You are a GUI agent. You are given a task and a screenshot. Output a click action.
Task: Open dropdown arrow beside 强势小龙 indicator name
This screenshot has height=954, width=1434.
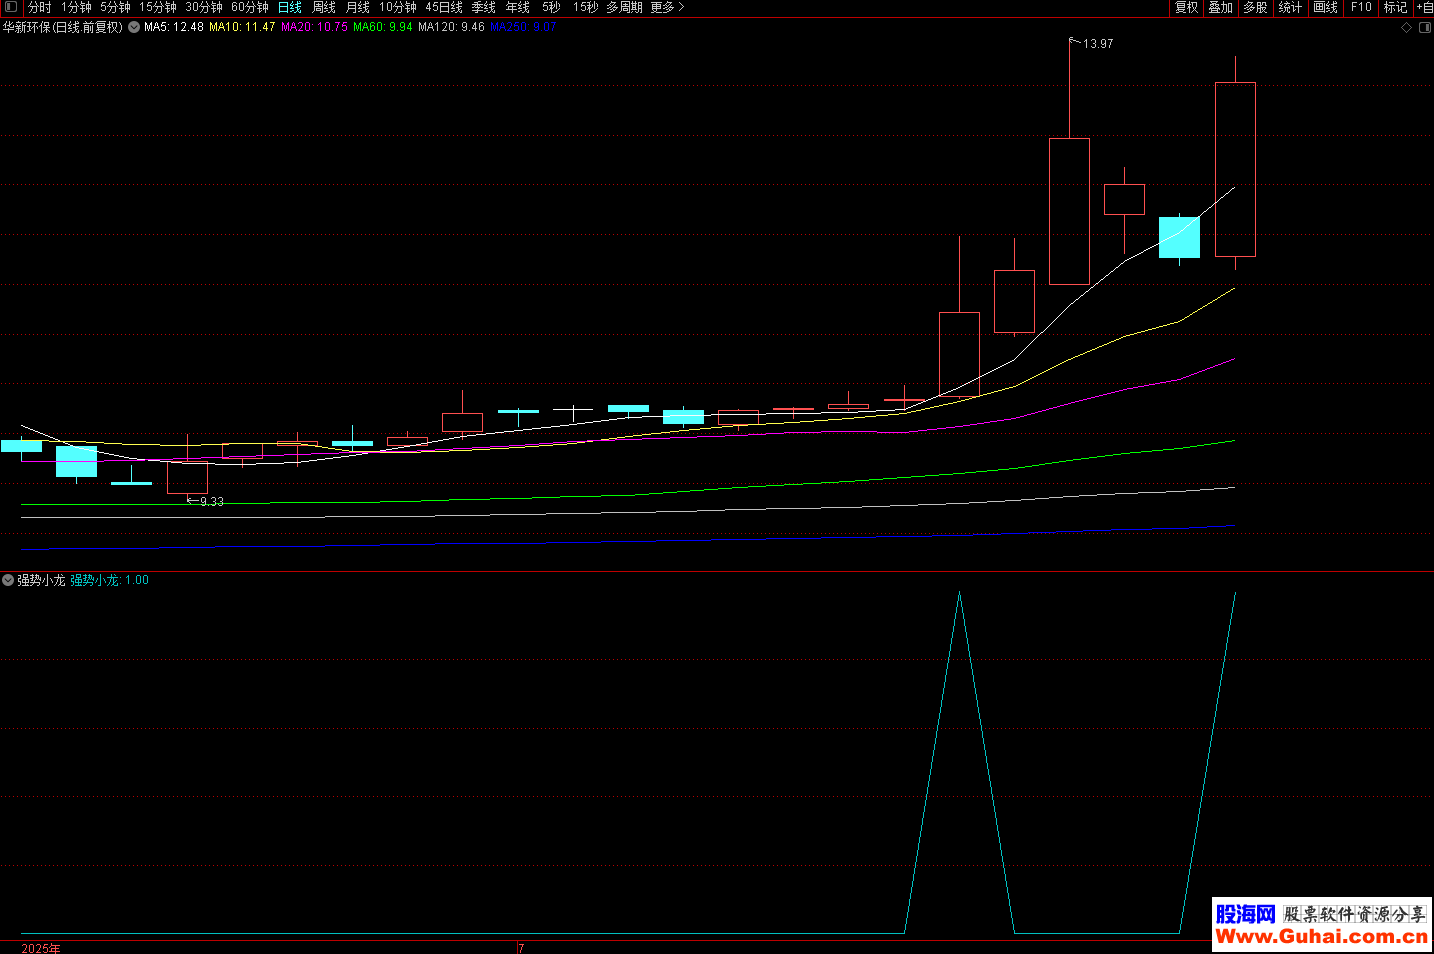tap(8, 580)
